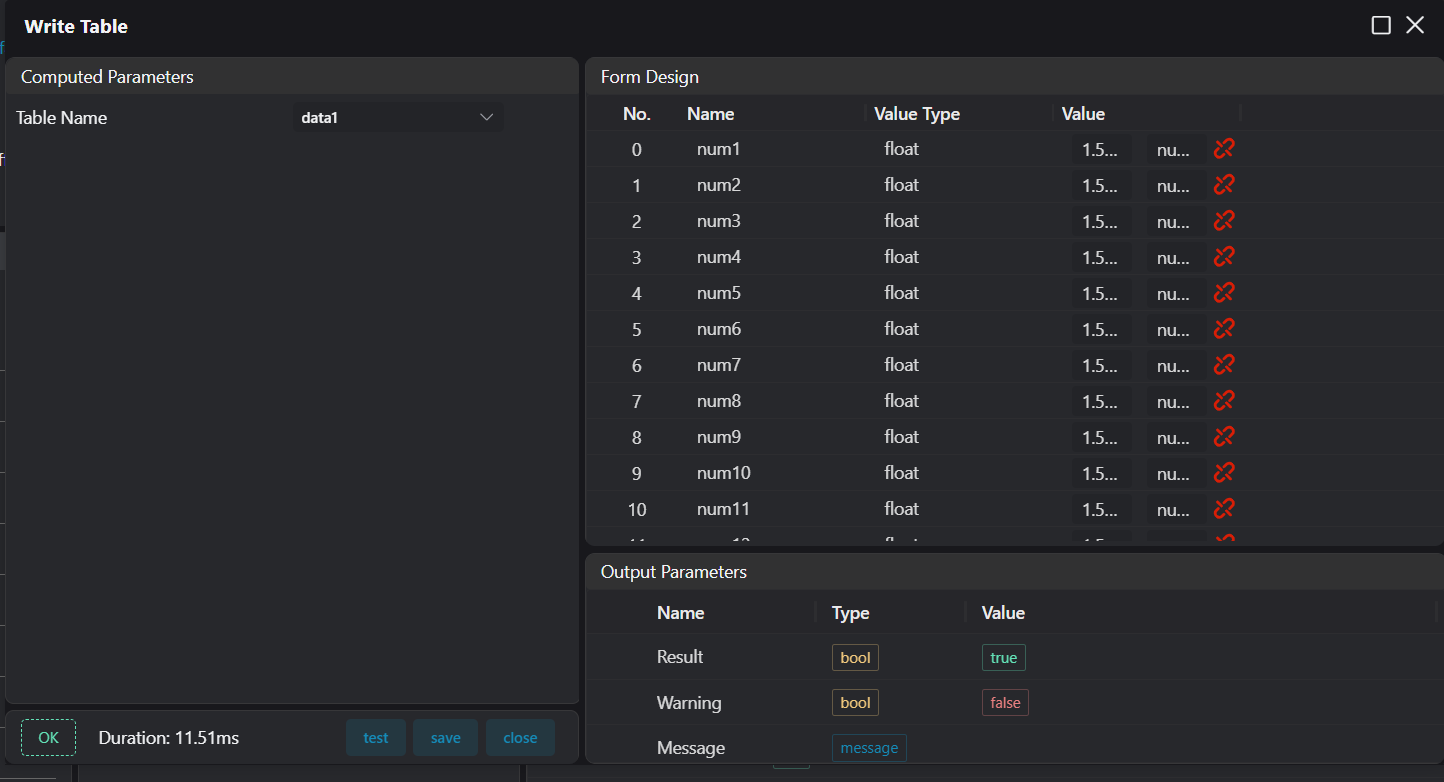1444x782 pixels.
Task: Open the Table Name dropdown showing data1
Action: pyautogui.click(x=398, y=118)
